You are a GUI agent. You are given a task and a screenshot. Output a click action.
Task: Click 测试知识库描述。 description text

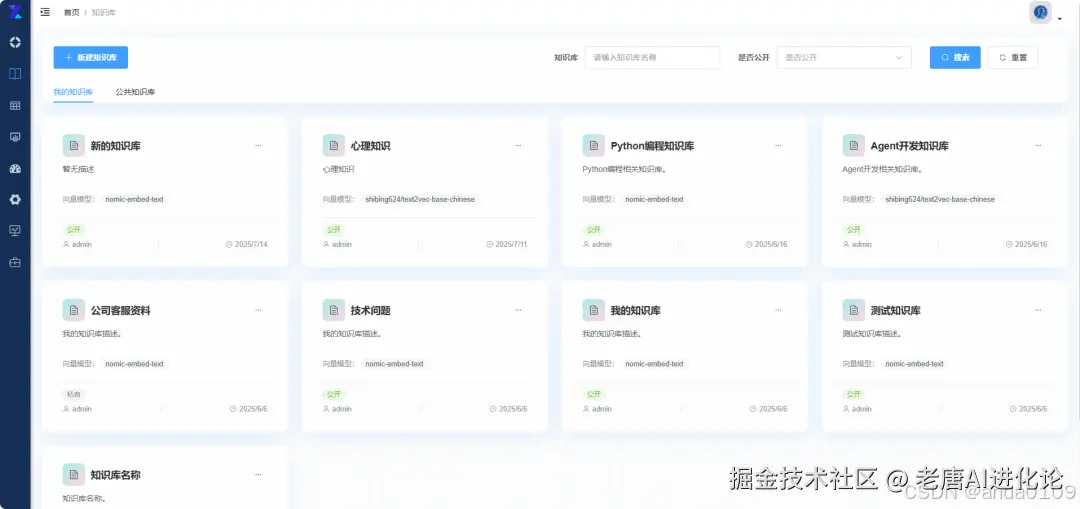872,333
